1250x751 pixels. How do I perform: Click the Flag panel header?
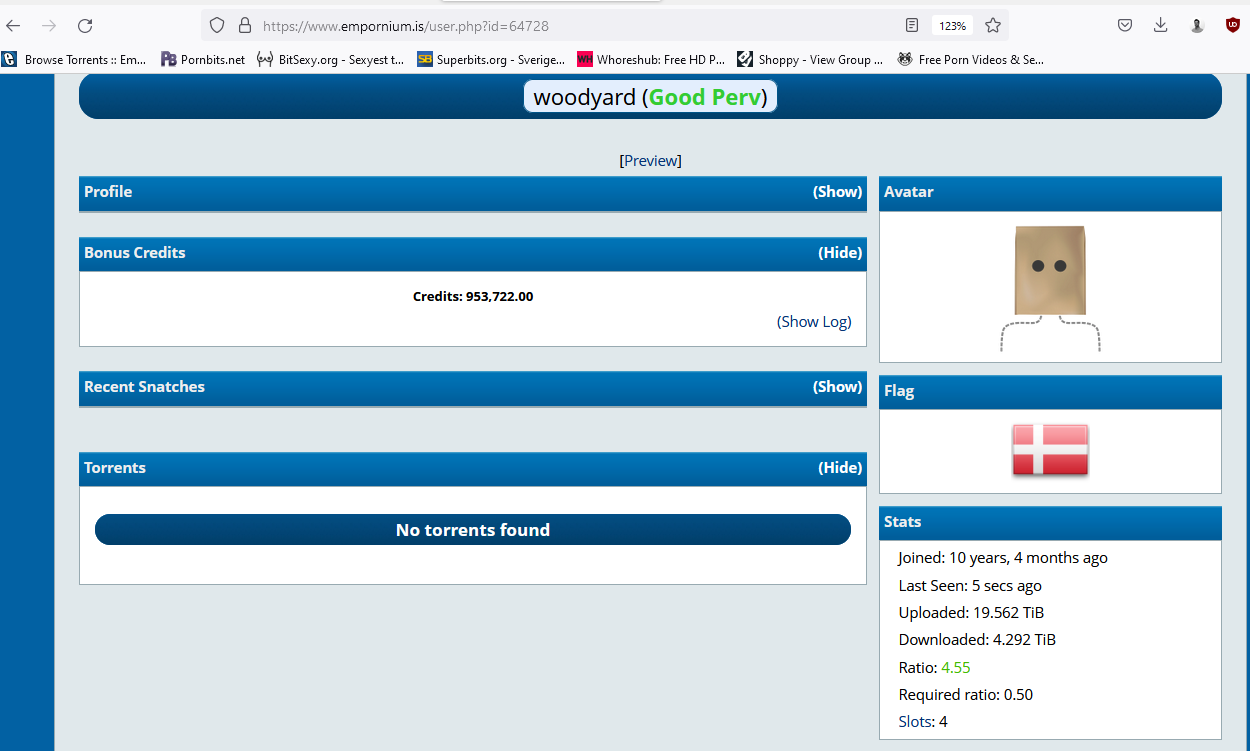(x=1050, y=392)
